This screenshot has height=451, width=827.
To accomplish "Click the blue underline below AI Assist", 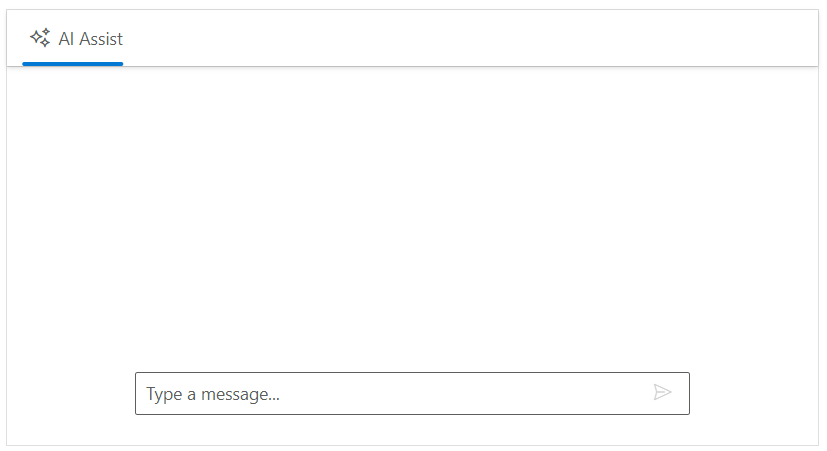I will (x=73, y=63).
